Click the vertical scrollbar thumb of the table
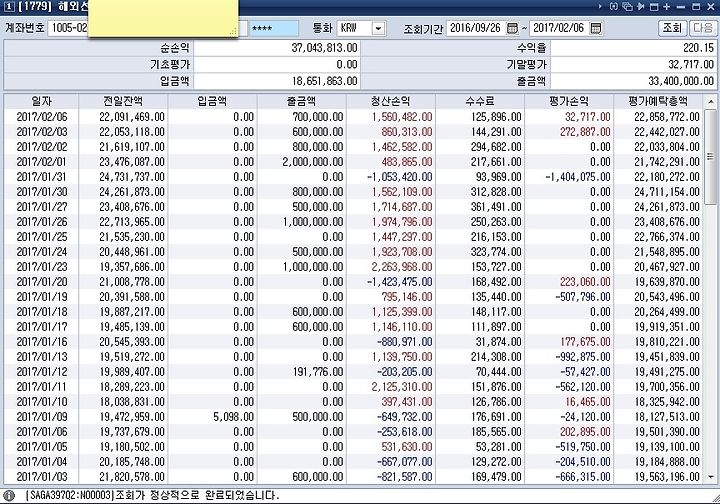 [710, 157]
